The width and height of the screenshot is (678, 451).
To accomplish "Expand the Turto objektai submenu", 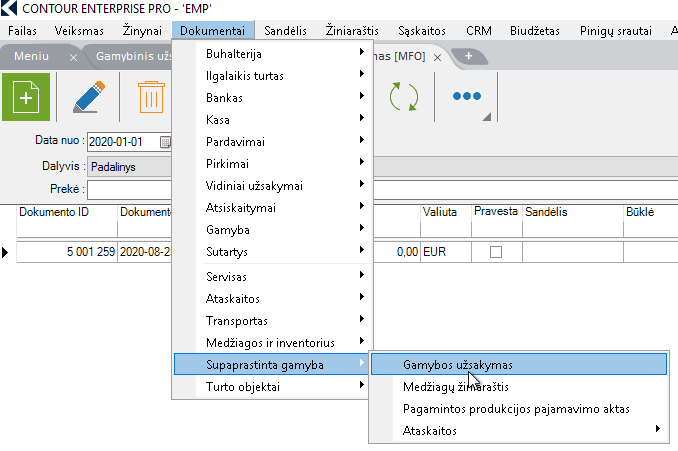I will (272, 386).
